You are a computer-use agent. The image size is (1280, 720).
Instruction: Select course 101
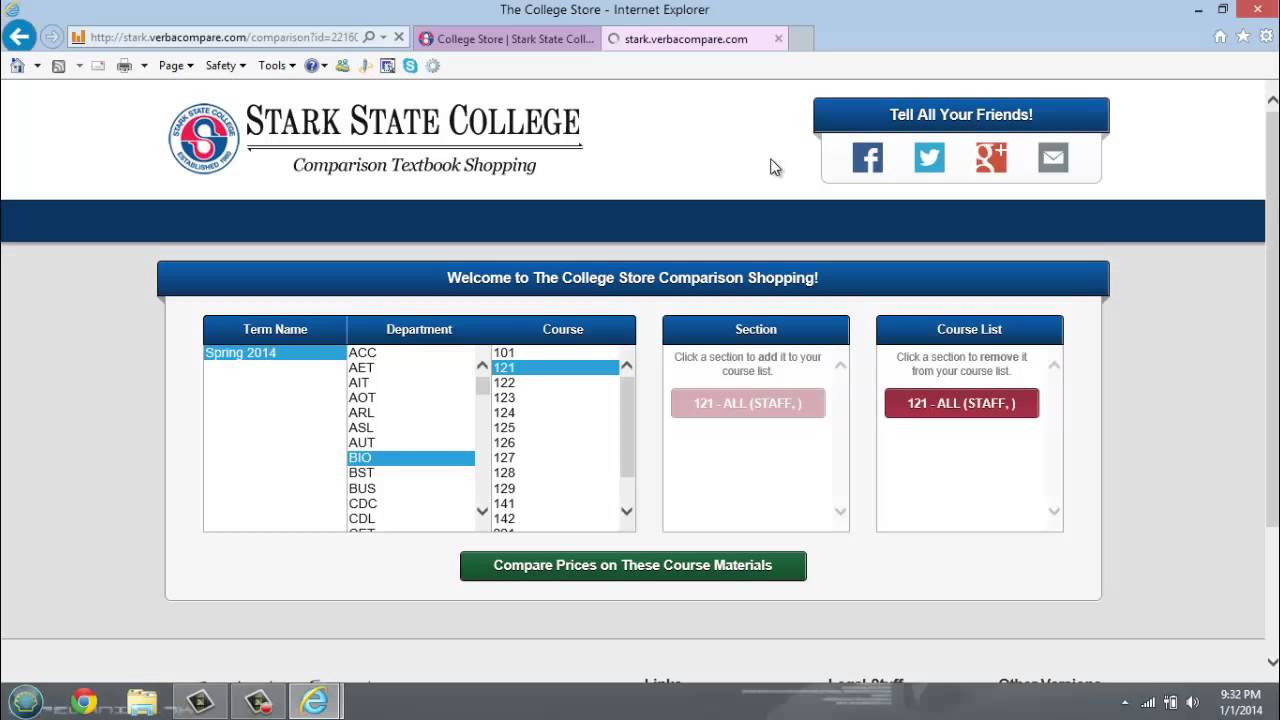point(555,353)
